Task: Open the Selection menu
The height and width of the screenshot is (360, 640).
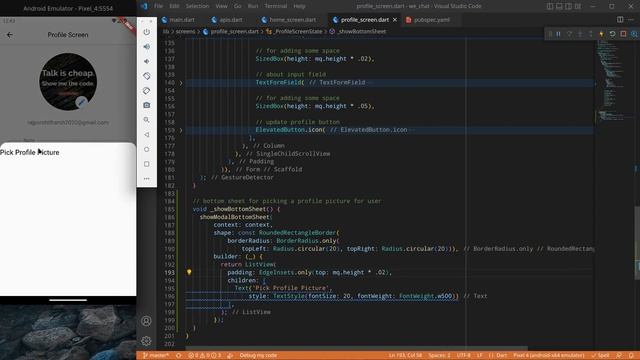Action: (x=197, y=6)
